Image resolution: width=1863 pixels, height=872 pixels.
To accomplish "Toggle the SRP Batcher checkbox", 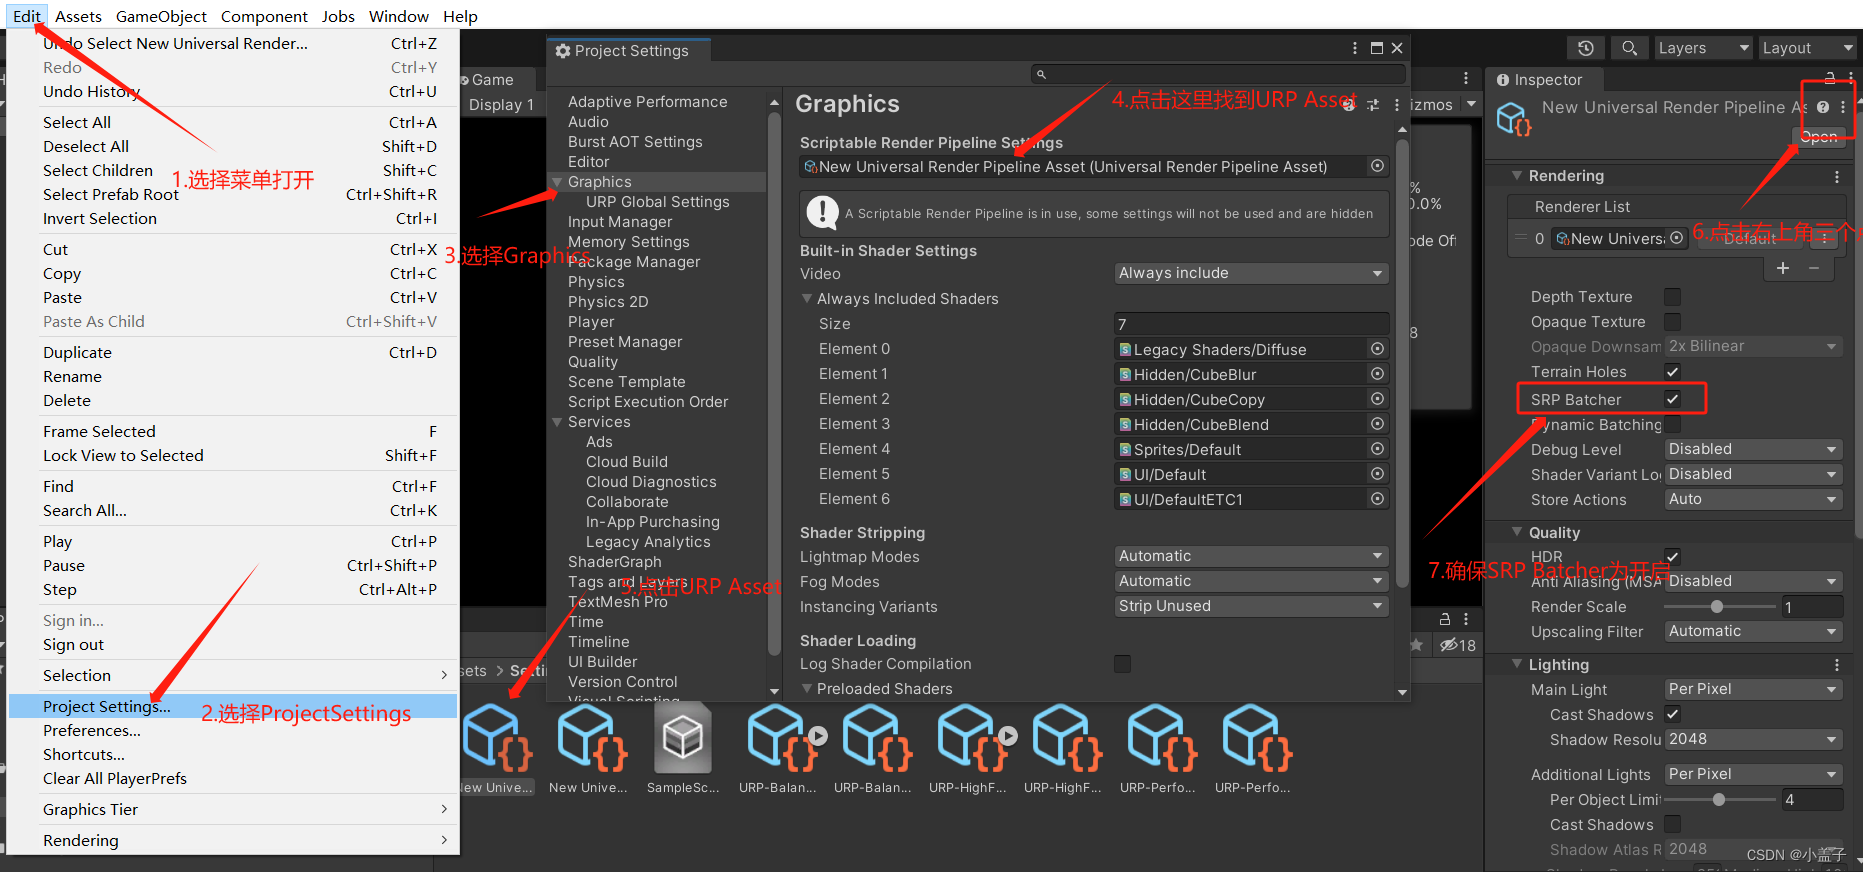I will point(1672,399).
